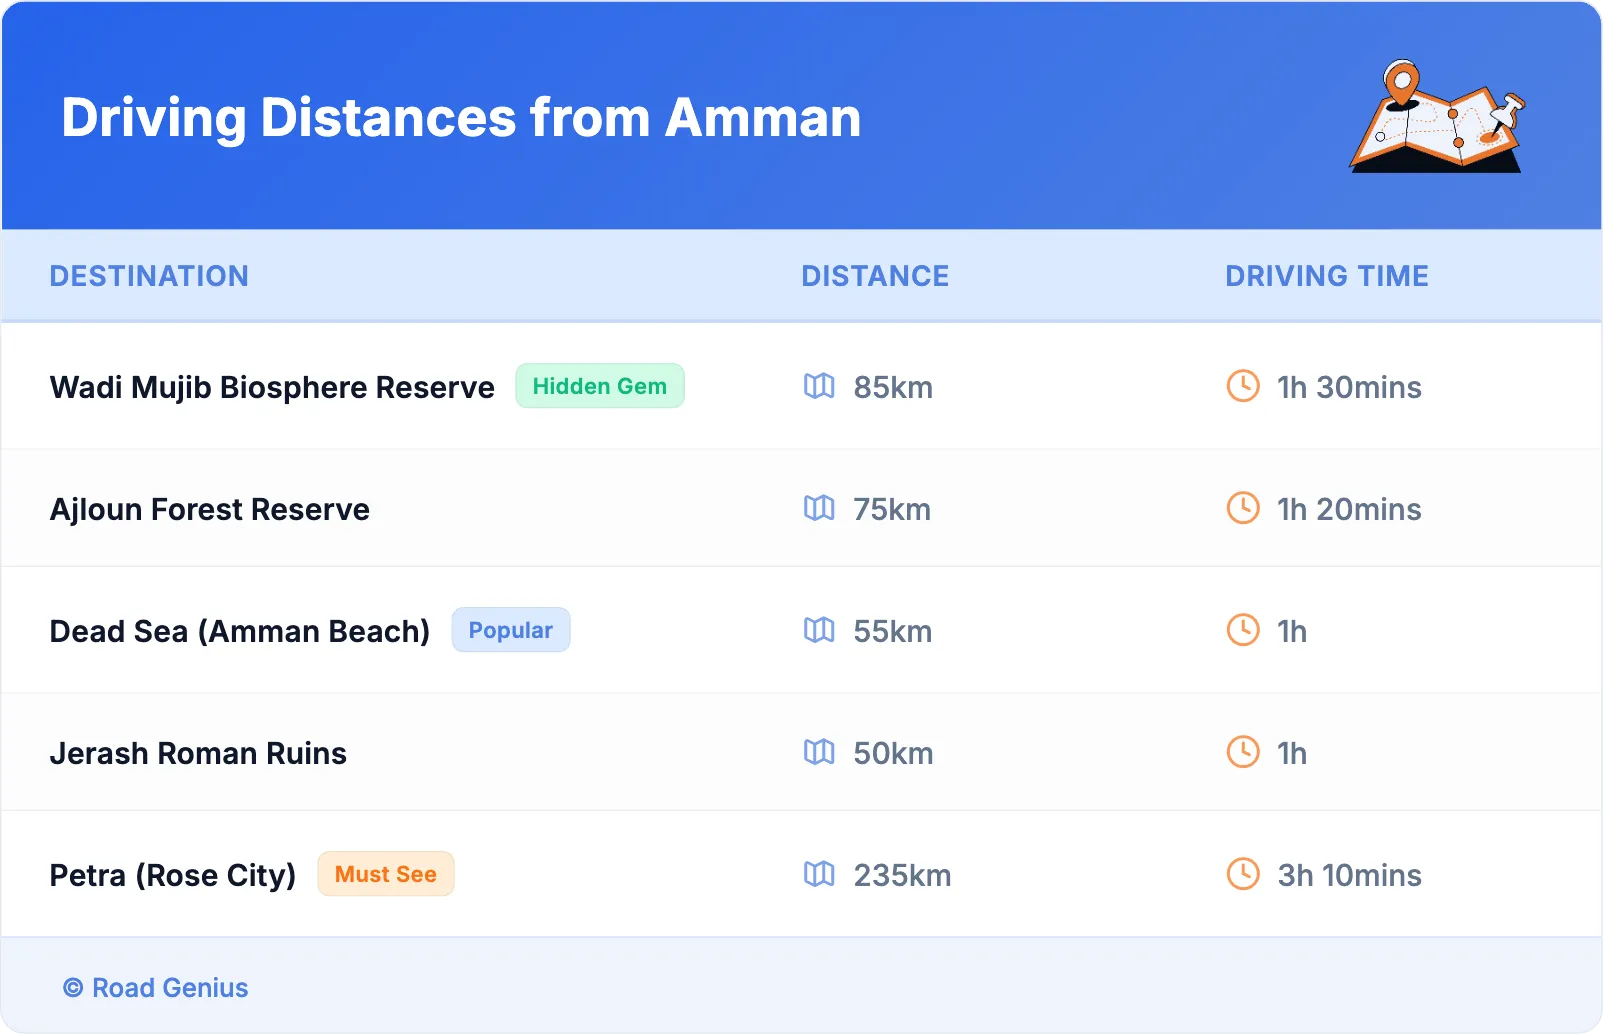Click the DESTINATION column header
Screen dimensions: 1604x1034
(x=149, y=276)
